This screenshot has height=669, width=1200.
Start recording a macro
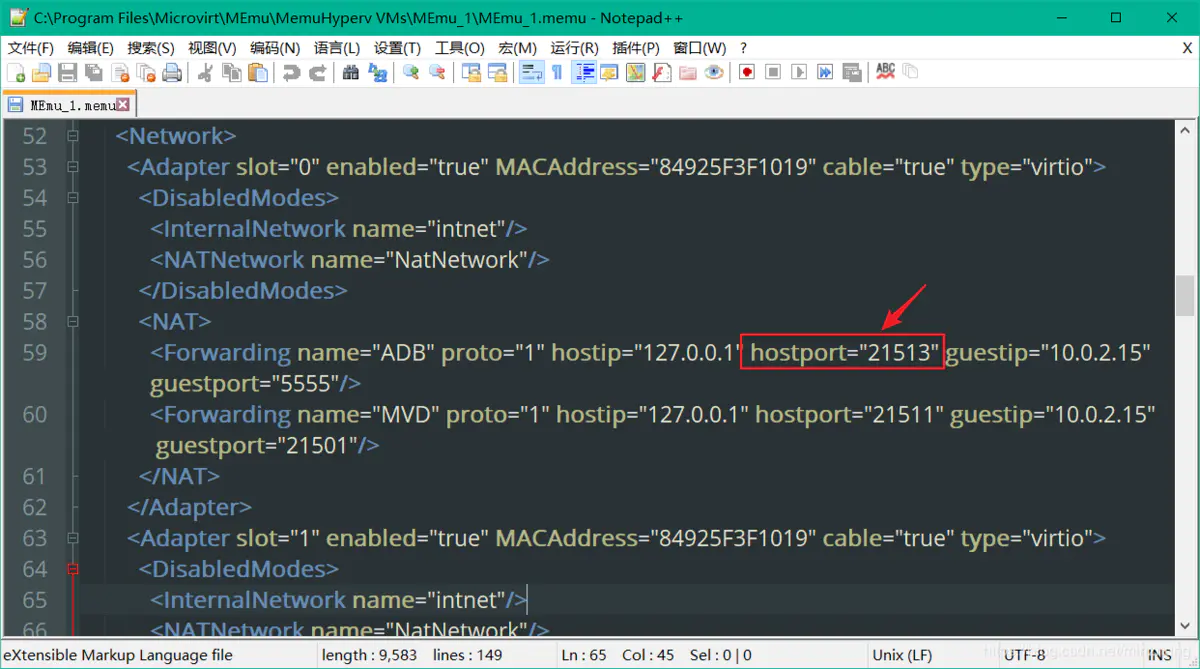click(746, 72)
